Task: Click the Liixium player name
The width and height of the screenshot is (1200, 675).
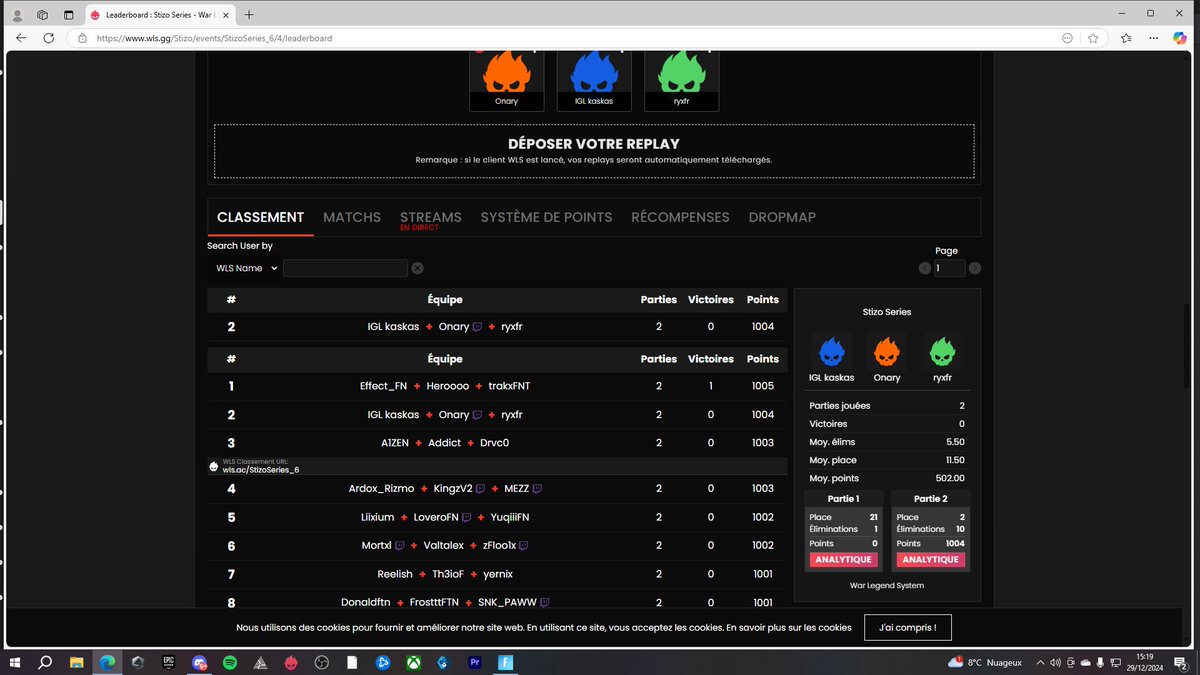Action: 377,517
